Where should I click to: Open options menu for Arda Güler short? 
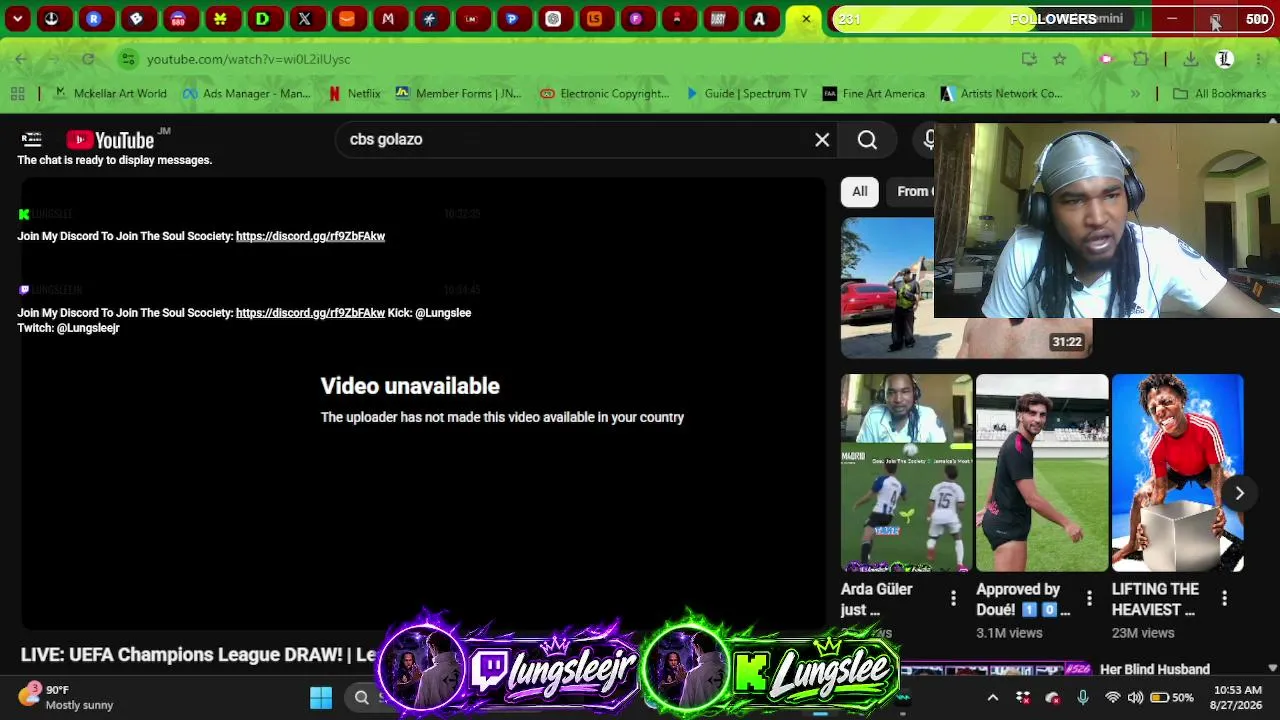(953, 599)
